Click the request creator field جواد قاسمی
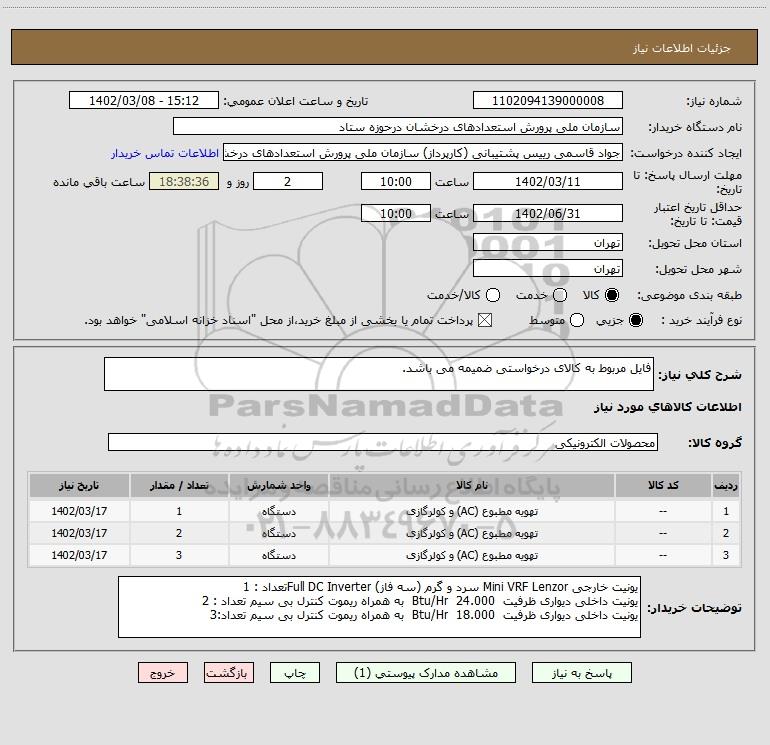 tap(423, 152)
